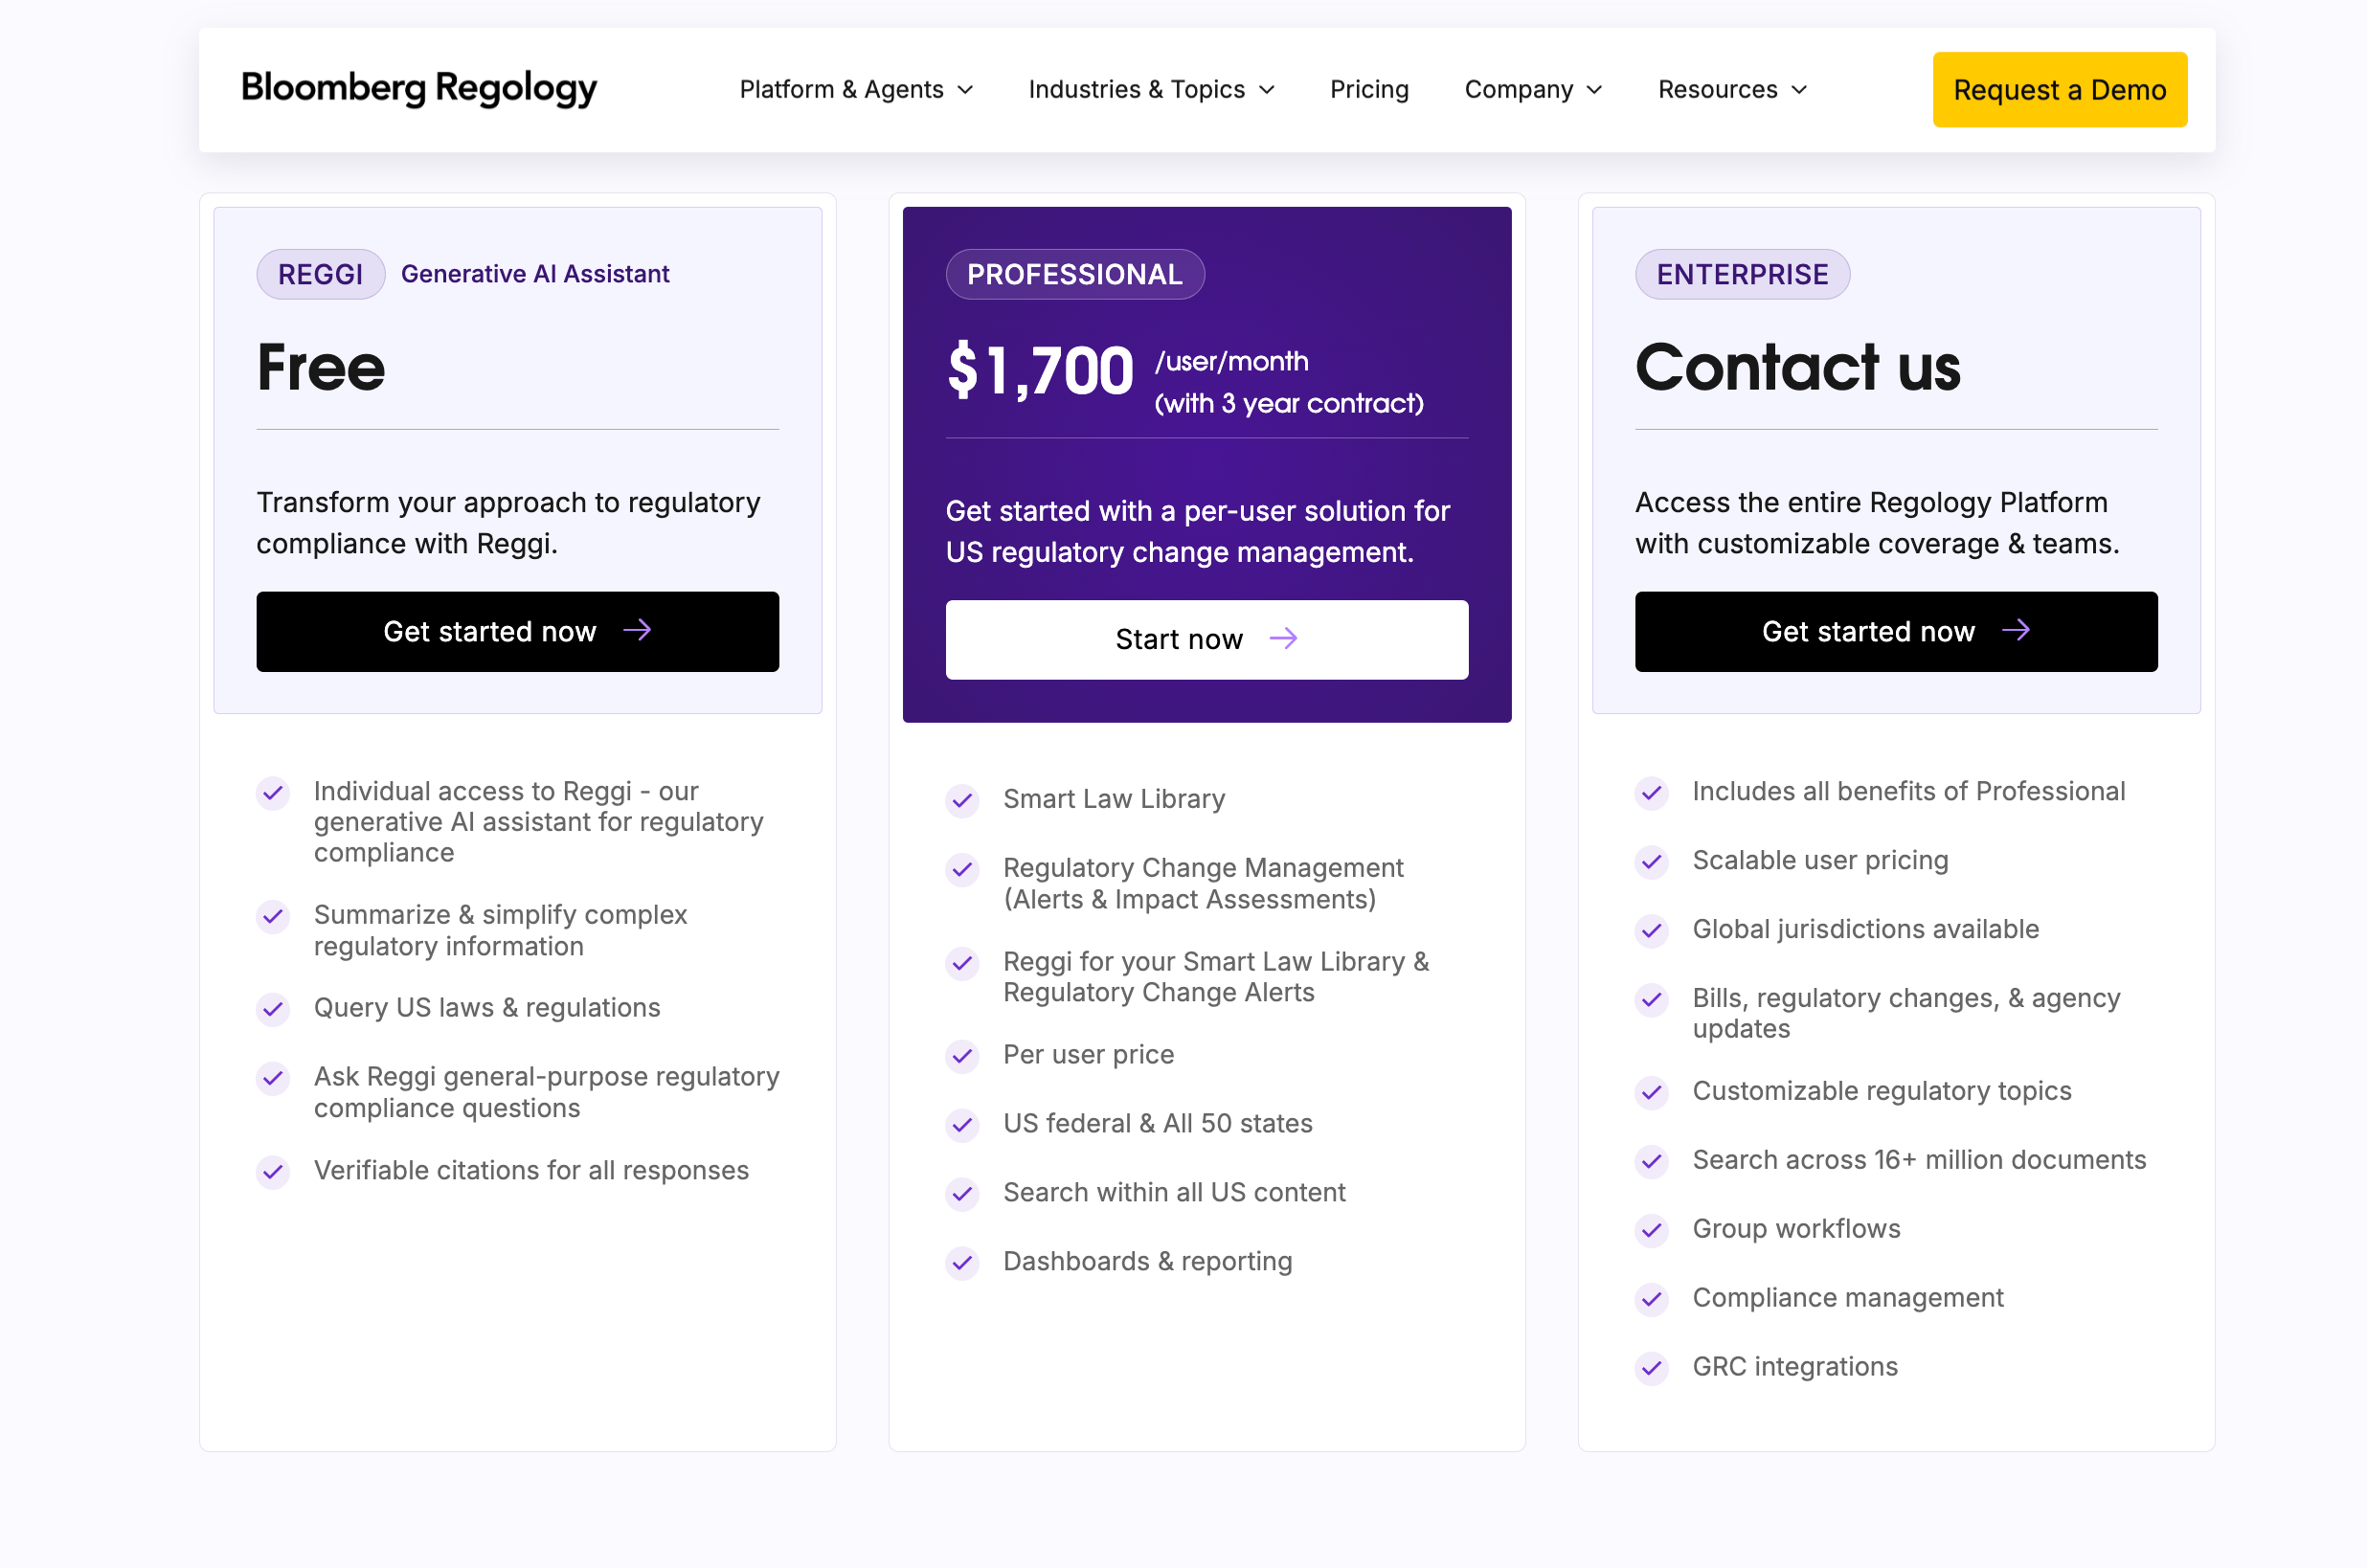Click the chevron beside Resources
The width and height of the screenshot is (2367, 1568).
(x=1799, y=90)
